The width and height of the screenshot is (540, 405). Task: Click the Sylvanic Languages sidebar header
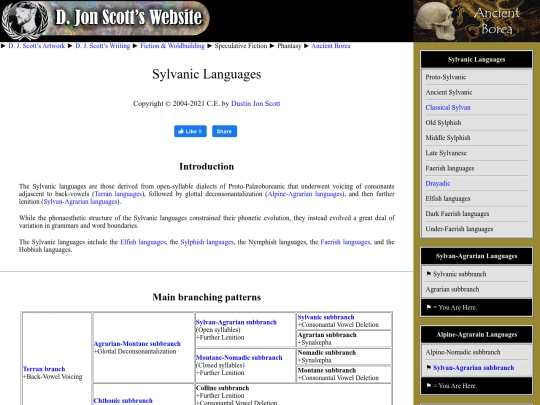click(477, 59)
